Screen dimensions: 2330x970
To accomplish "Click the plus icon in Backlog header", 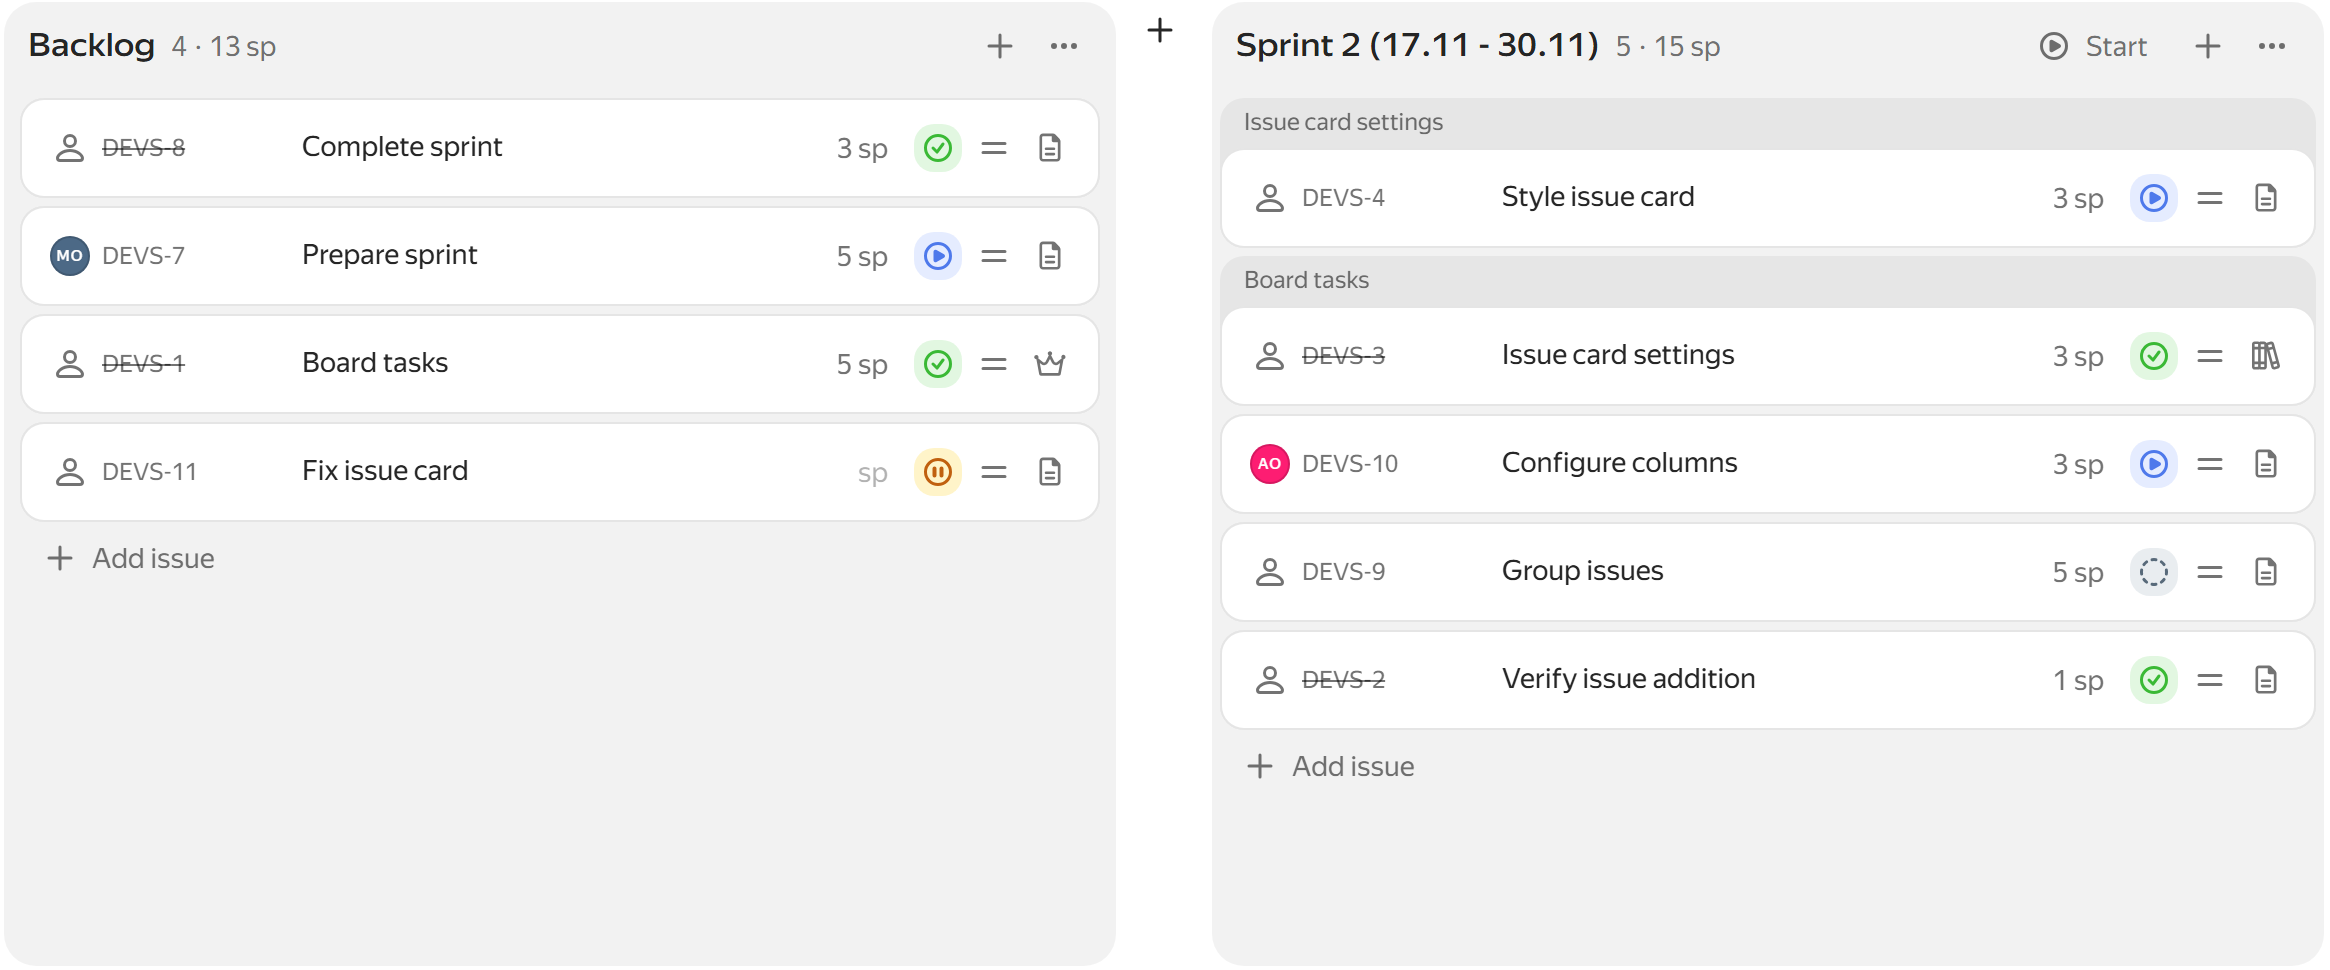I will click(999, 46).
